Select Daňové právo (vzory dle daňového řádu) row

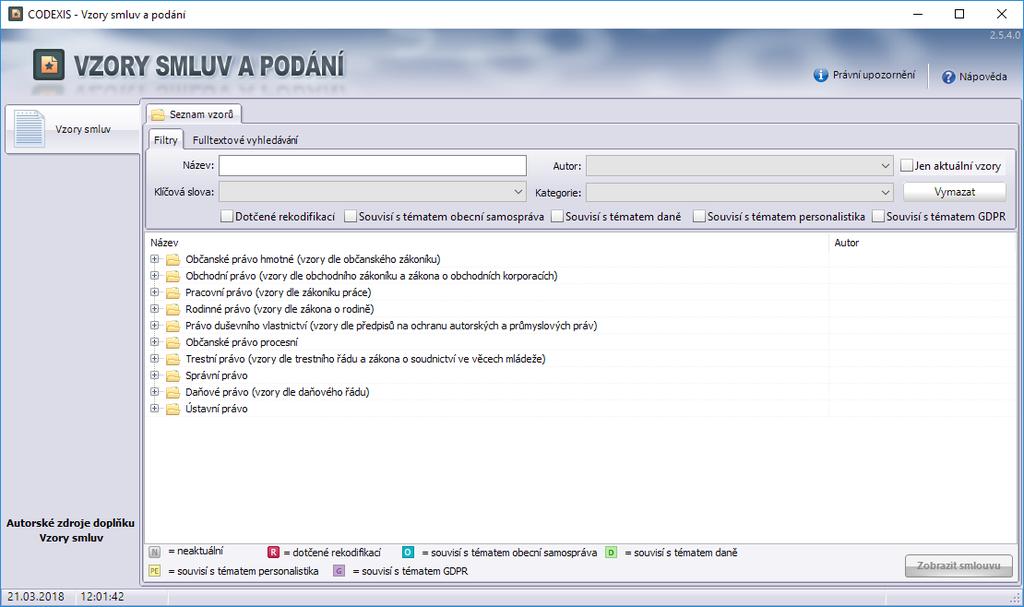[277, 392]
